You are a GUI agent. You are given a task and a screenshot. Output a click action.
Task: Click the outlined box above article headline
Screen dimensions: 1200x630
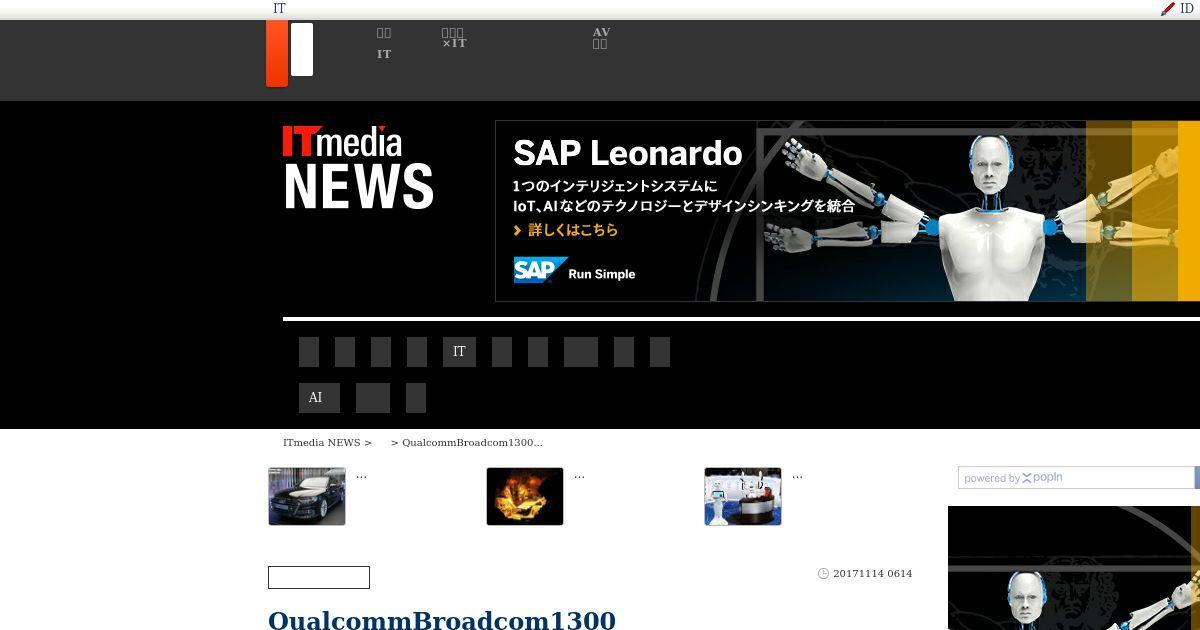pos(319,577)
